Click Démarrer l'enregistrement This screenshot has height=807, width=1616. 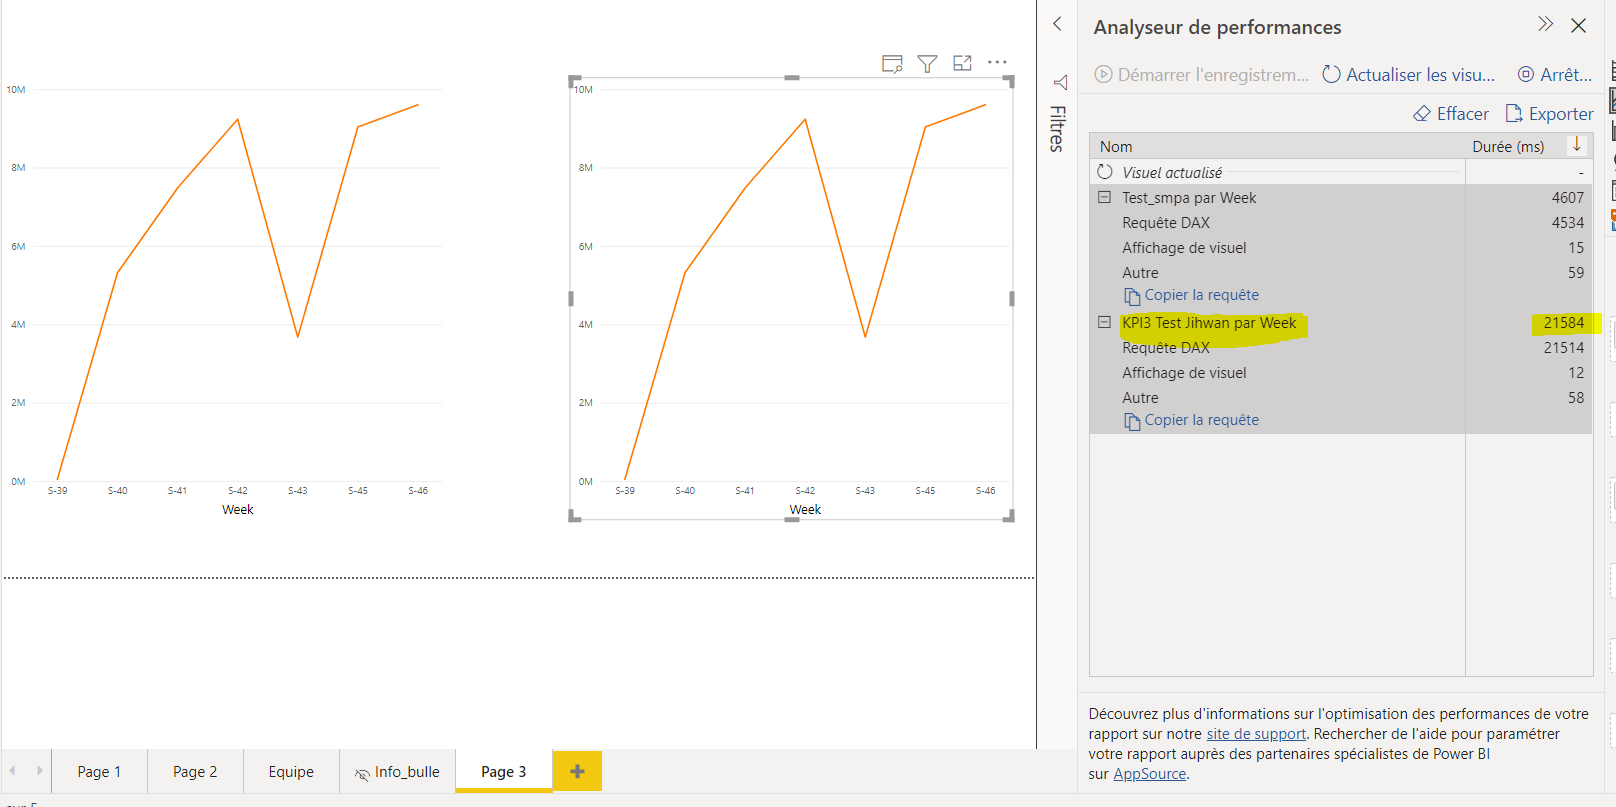(x=1201, y=74)
